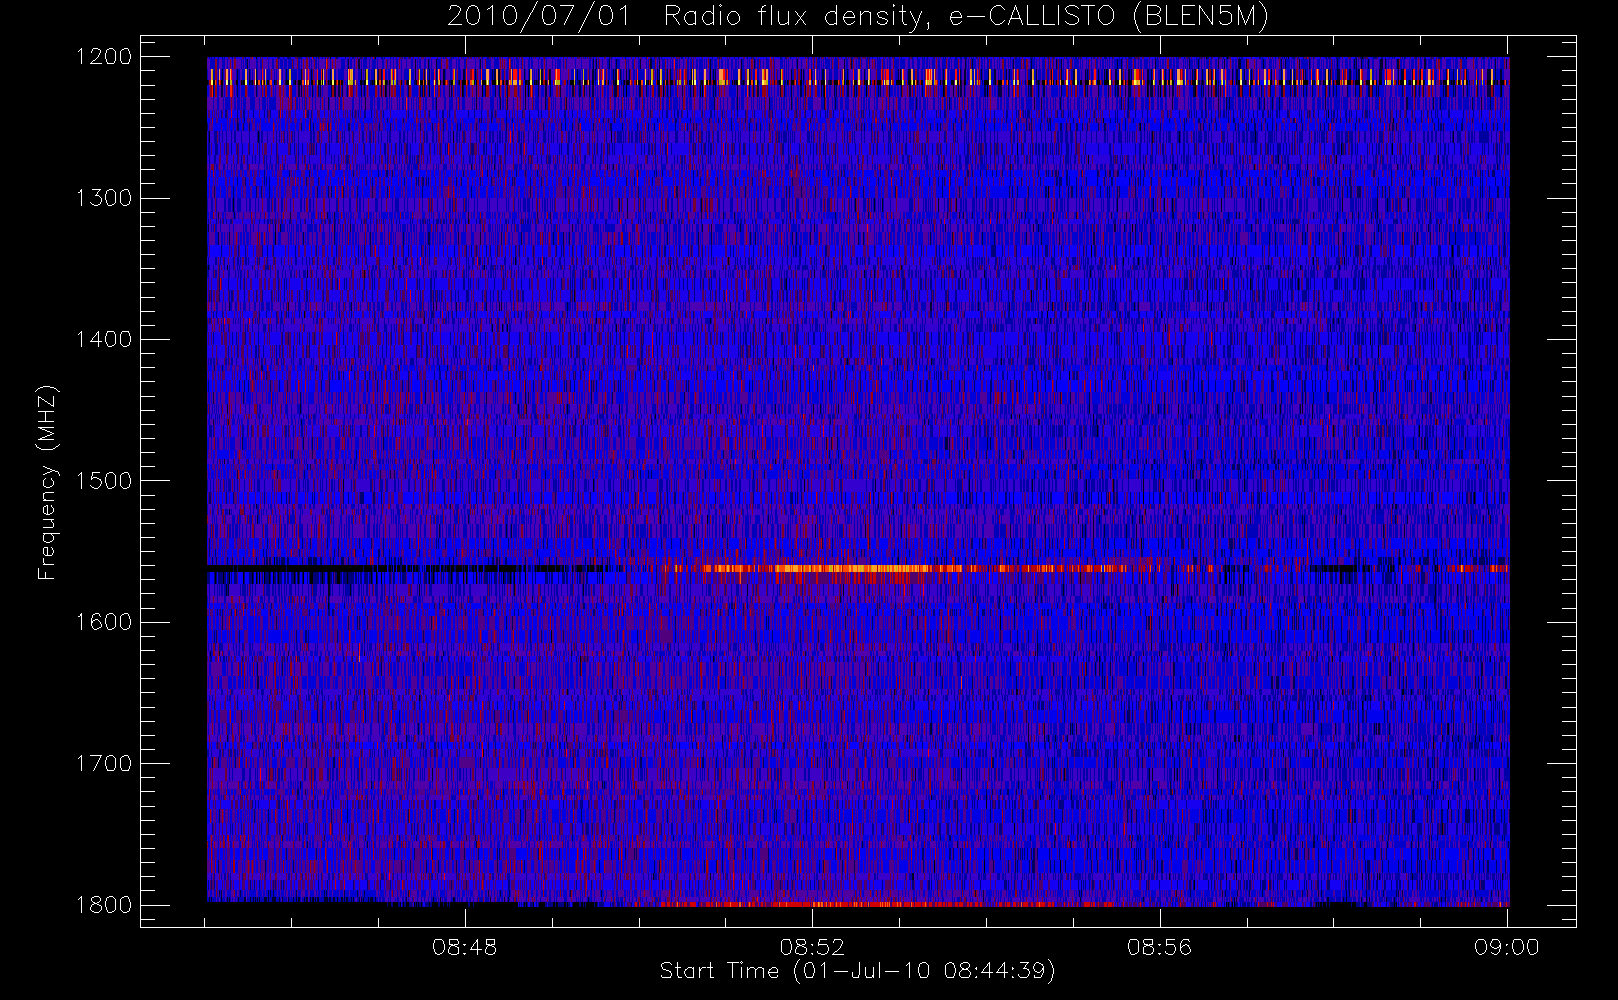Click the 'Frequency (MHz)' y-axis label

tap(47, 482)
